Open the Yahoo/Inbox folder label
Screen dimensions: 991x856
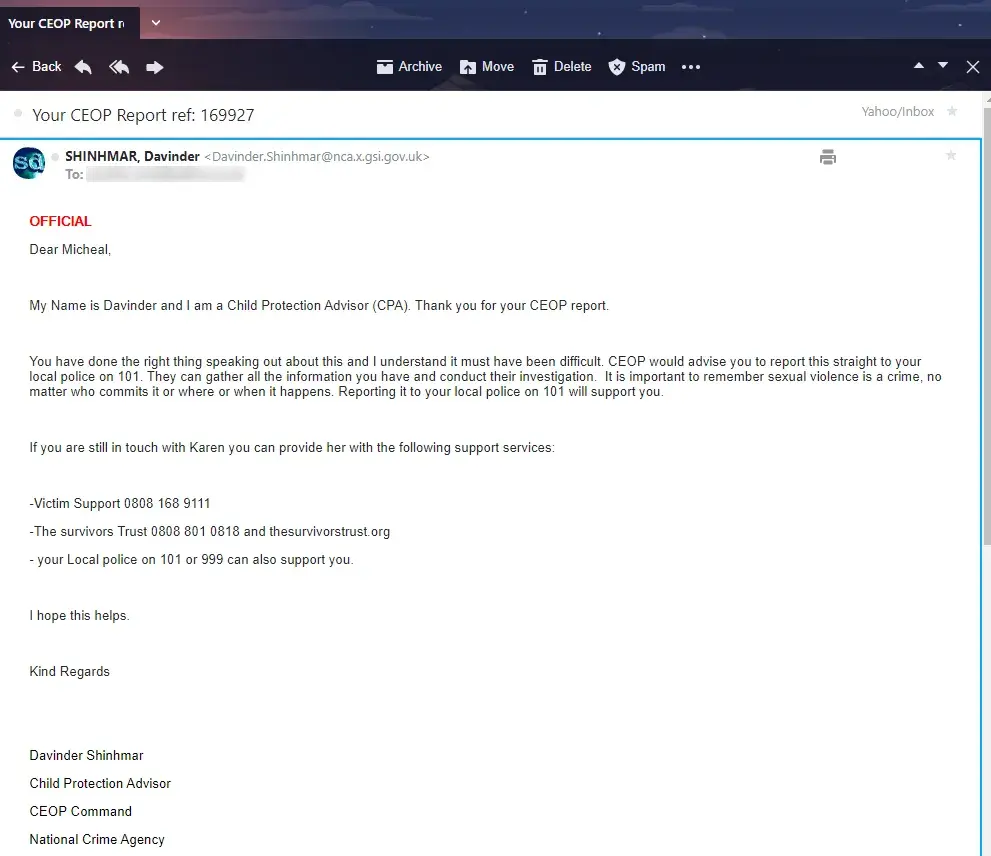897,112
